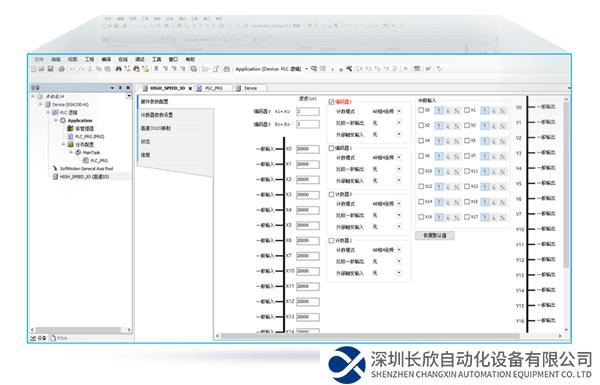Screen dimensions: 600x385
Task: Untick the first checked red encoder checkbox
Action: pos(331,102)
